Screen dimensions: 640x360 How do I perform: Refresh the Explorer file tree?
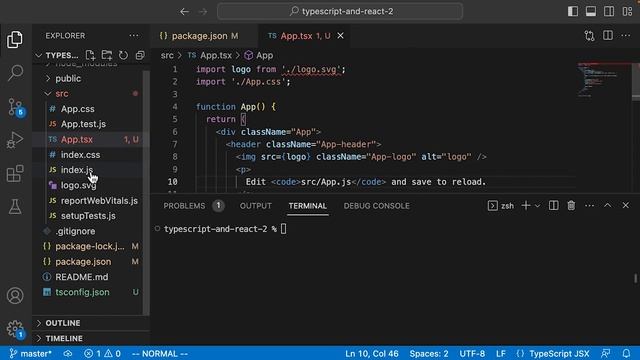click(123, 55)
